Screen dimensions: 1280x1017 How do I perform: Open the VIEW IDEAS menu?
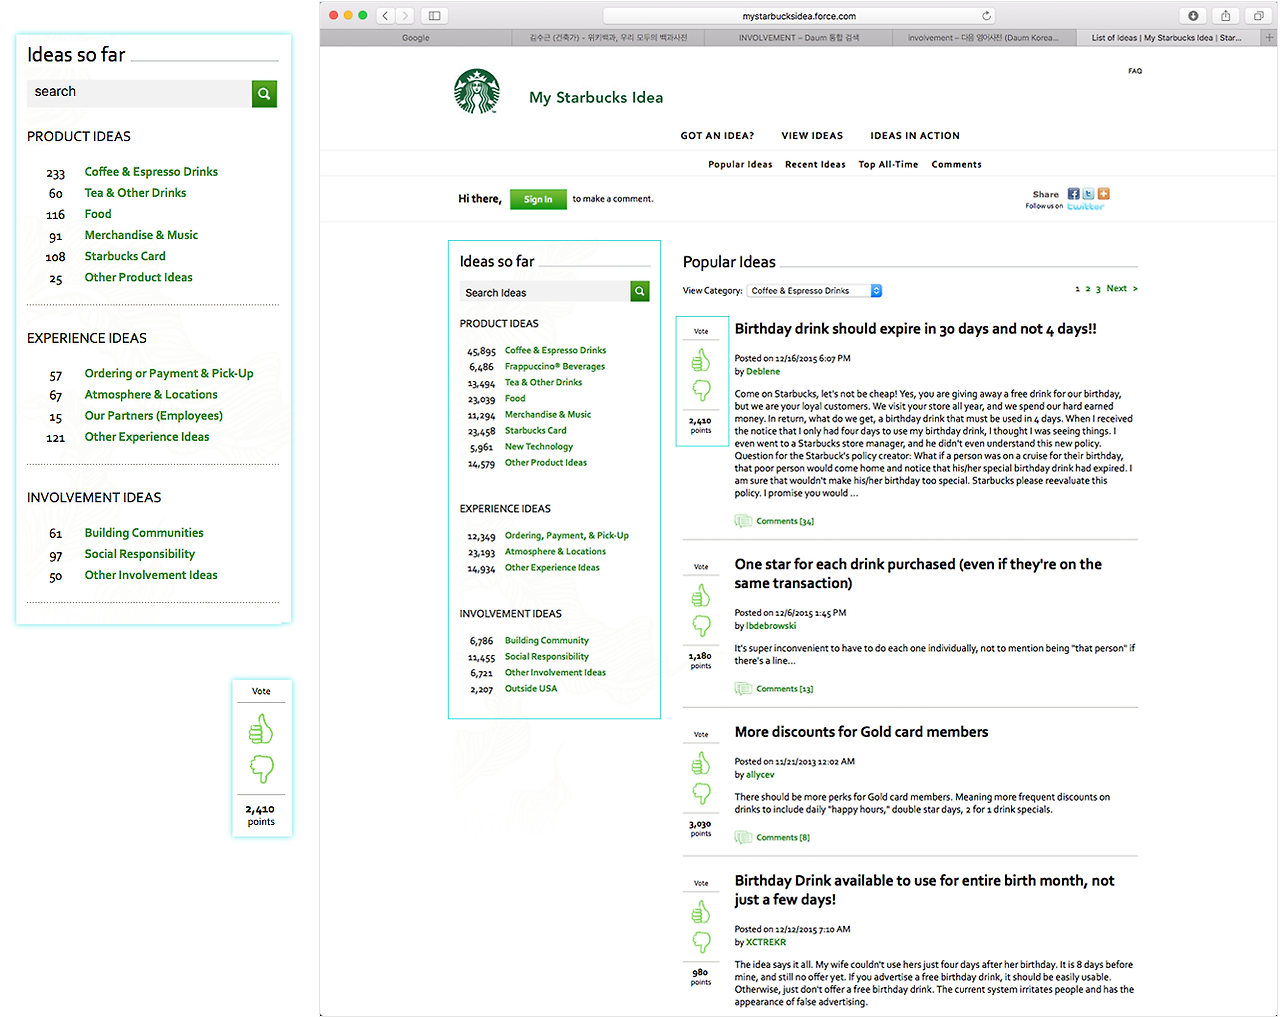(x=812, y=136)
